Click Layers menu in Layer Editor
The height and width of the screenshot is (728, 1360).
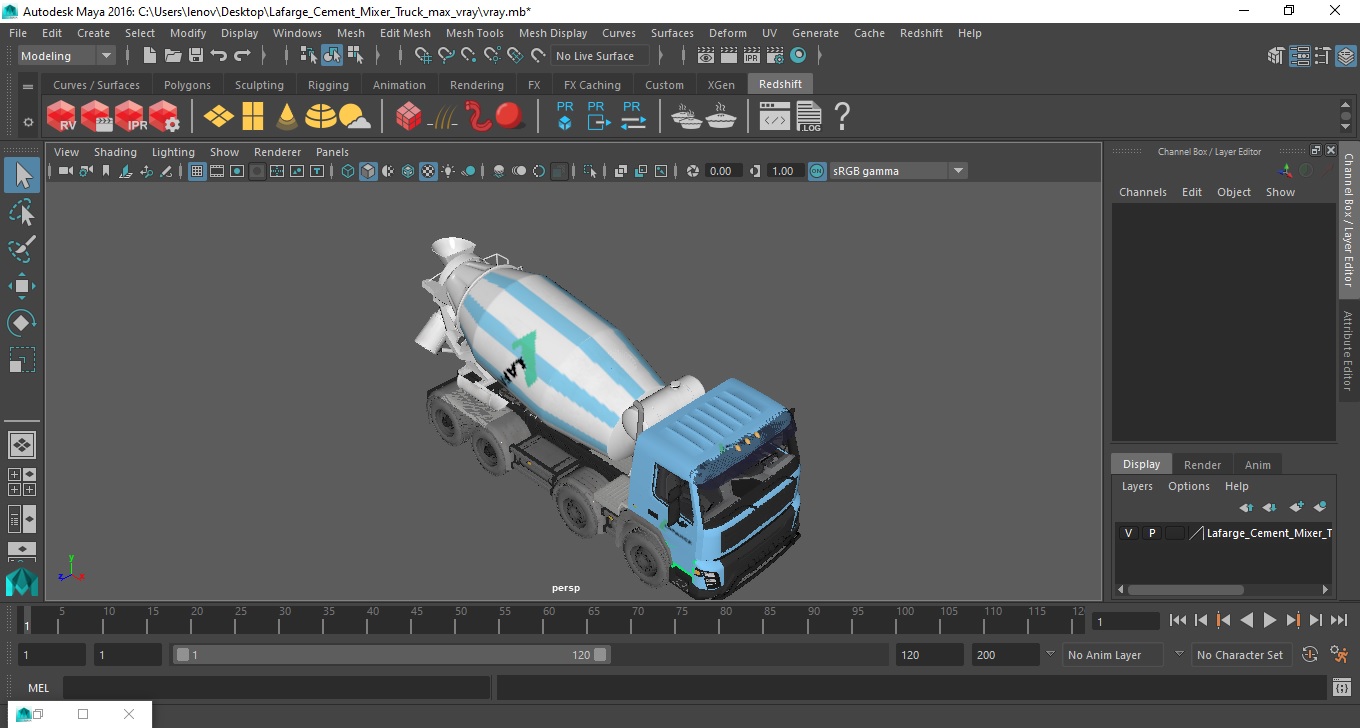1137,486
